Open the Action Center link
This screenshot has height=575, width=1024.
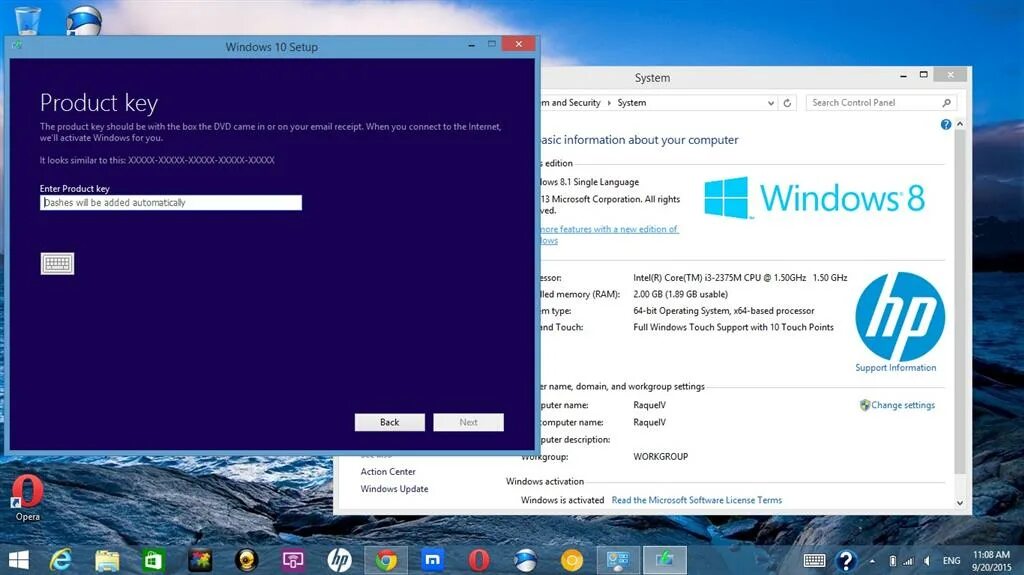pos(388,471)
